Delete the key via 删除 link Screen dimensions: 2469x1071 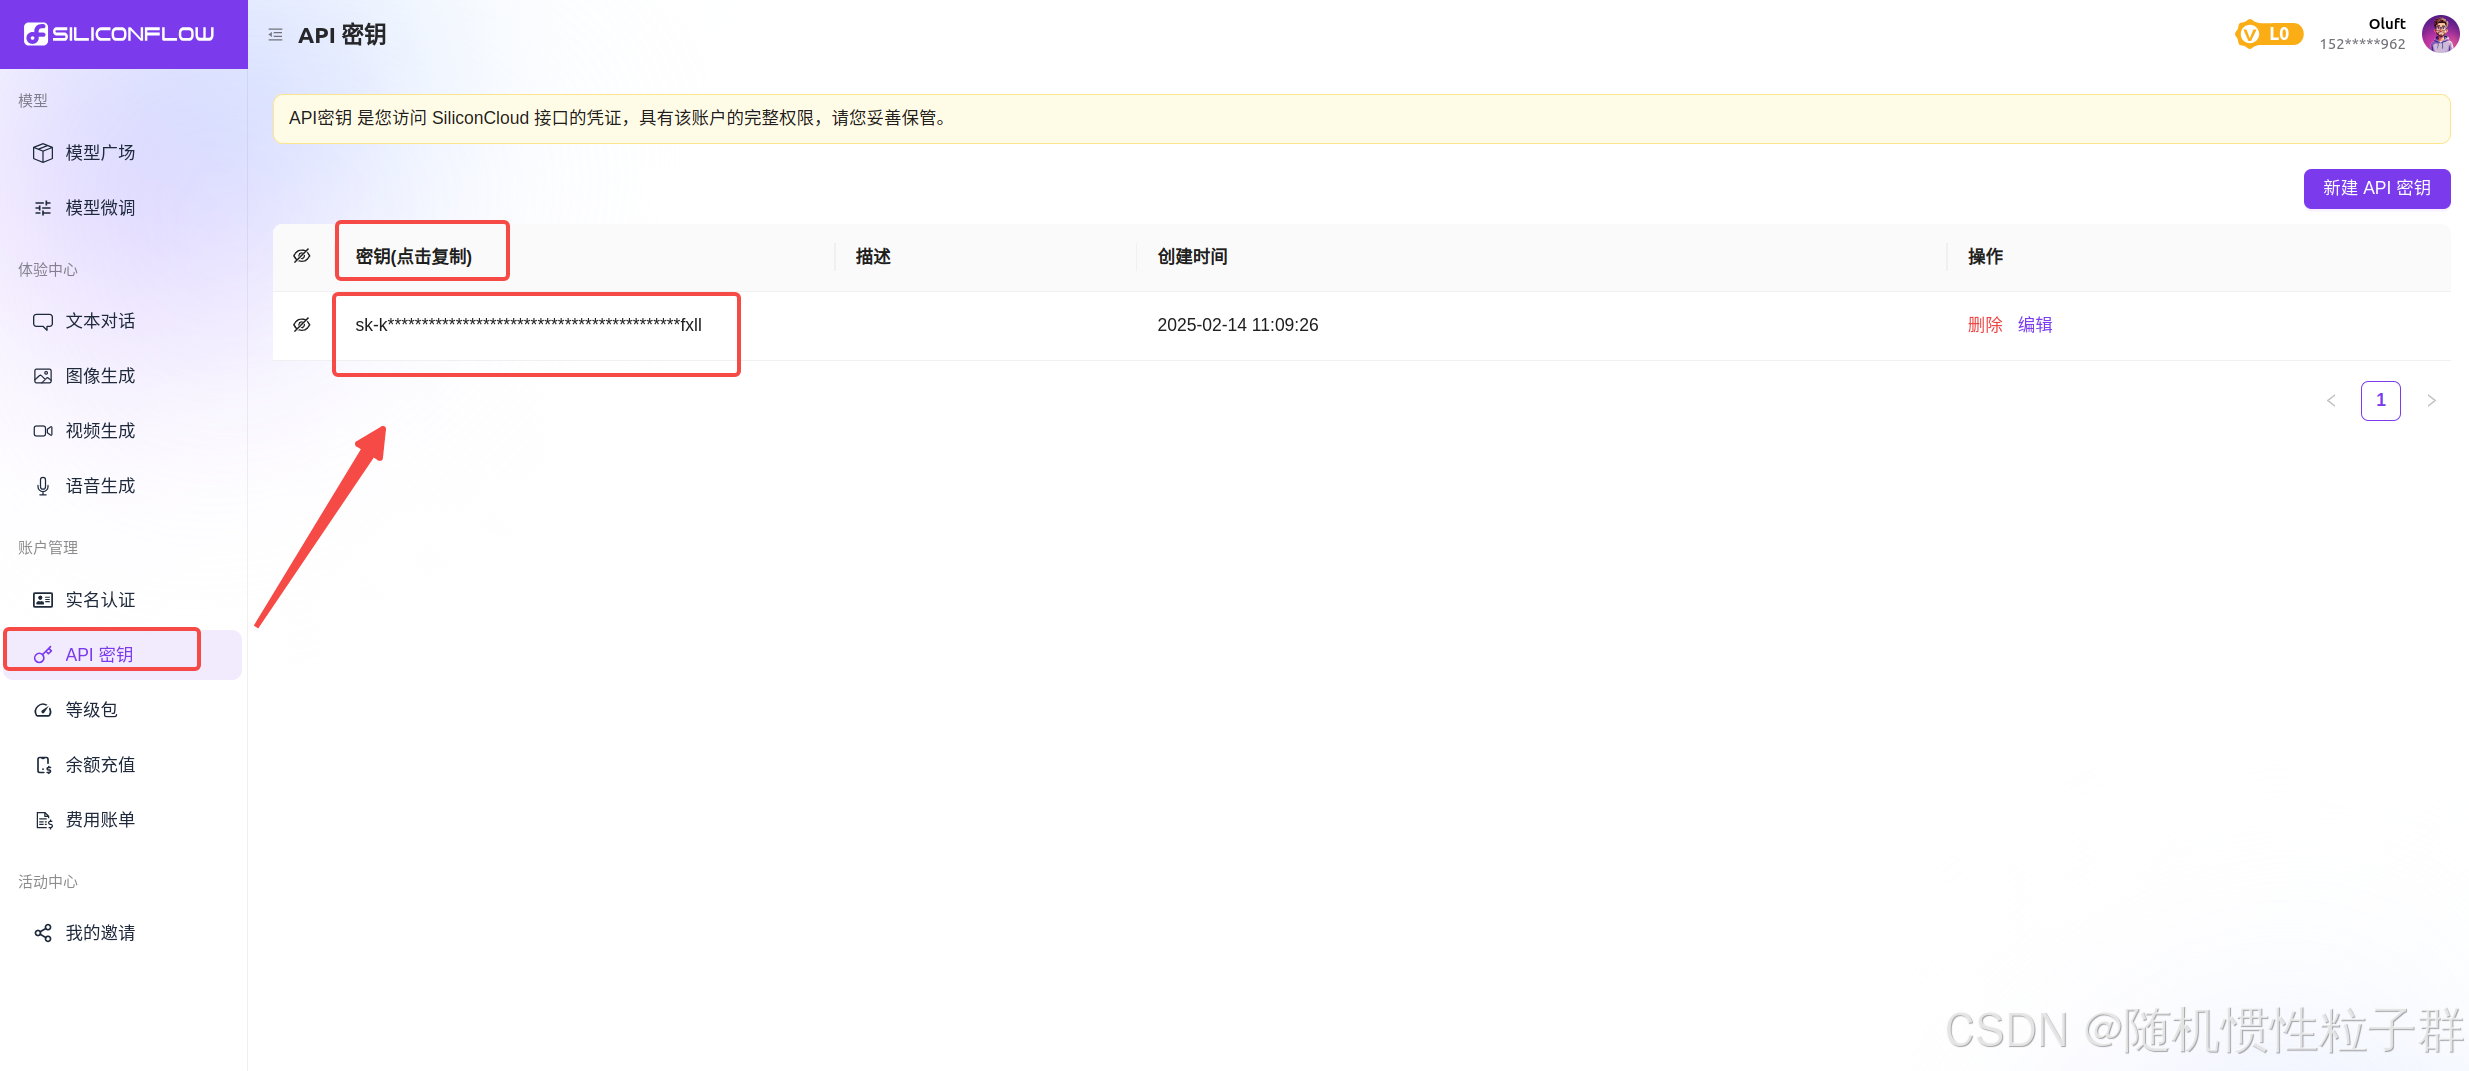(x=1985, y=325)
